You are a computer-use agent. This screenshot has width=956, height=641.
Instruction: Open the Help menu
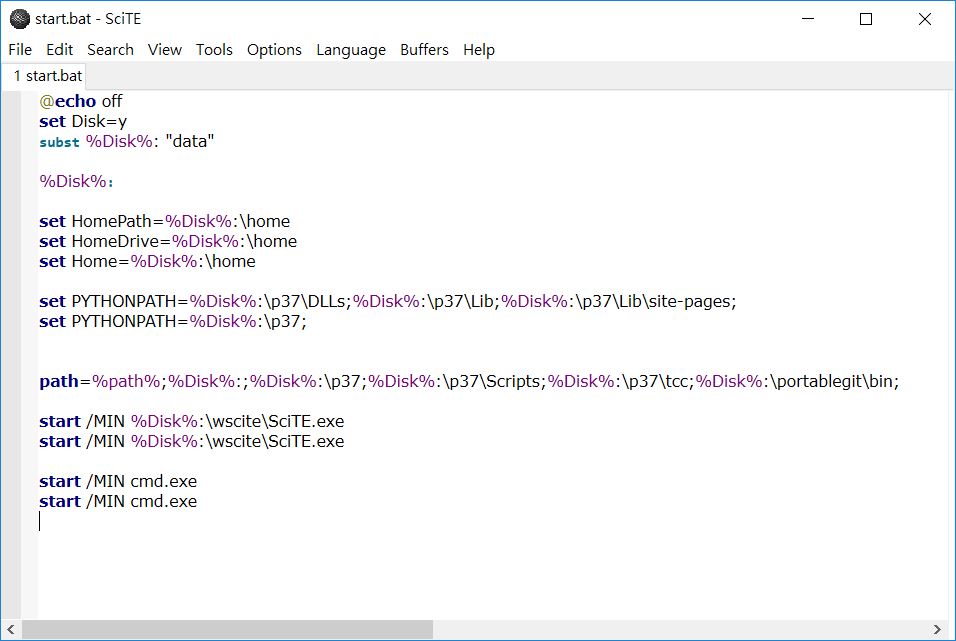coord(479,49)
